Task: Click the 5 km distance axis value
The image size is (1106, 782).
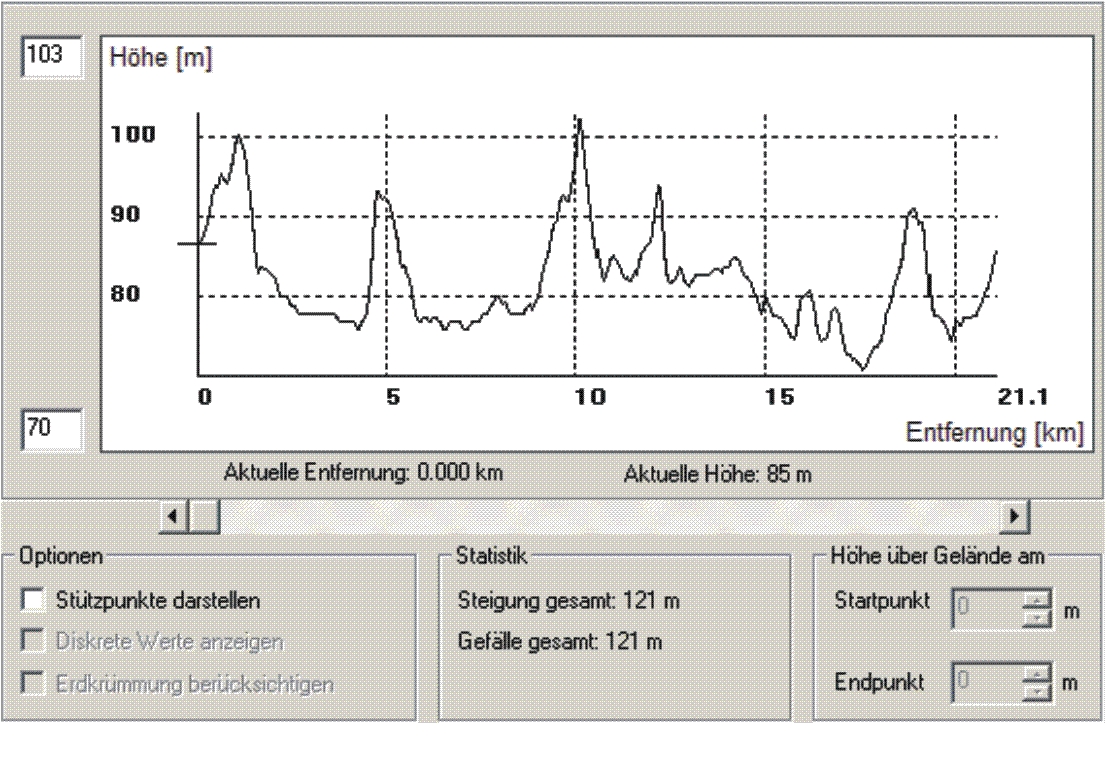Action: [393, 397]
